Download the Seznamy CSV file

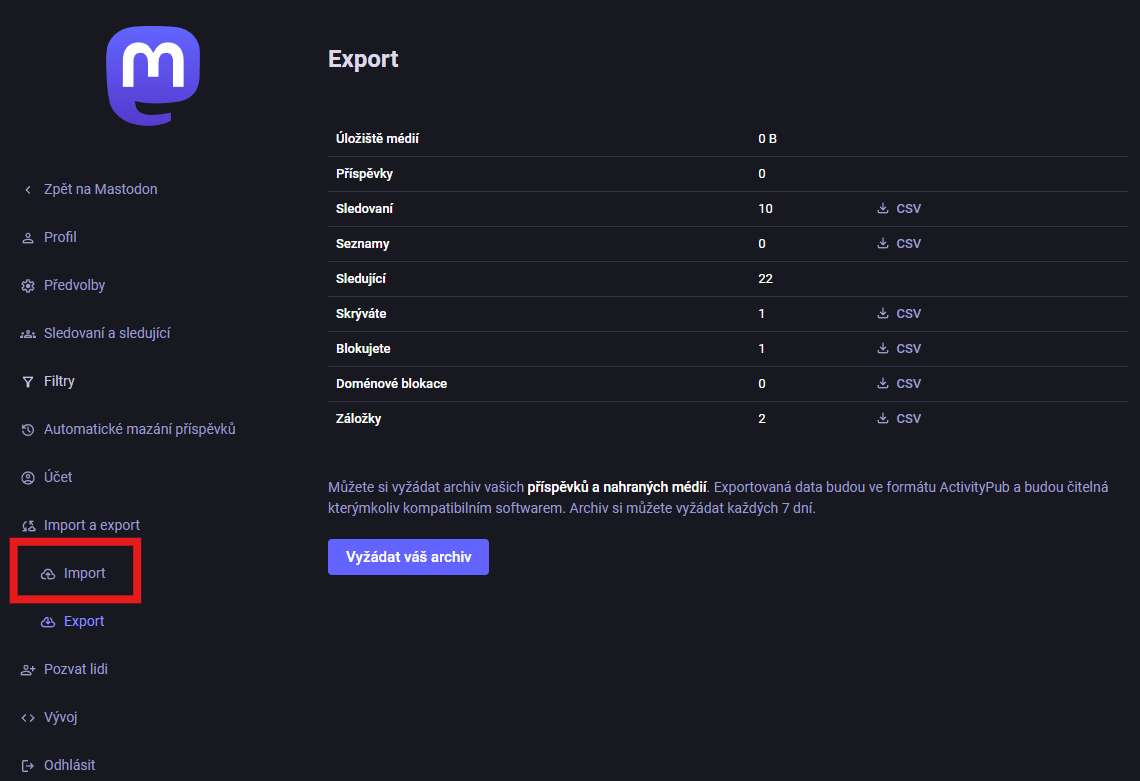pyautogui.click(x=899, y=244)
